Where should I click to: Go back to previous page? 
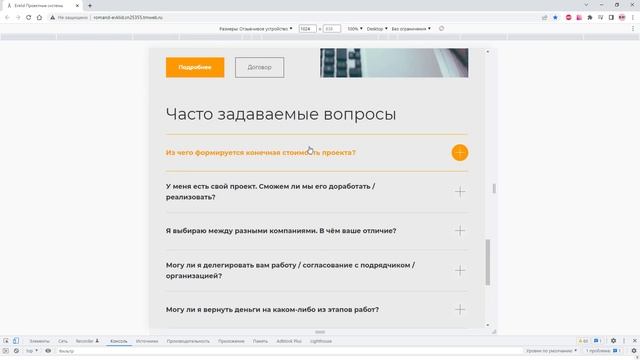pos(7,18)
